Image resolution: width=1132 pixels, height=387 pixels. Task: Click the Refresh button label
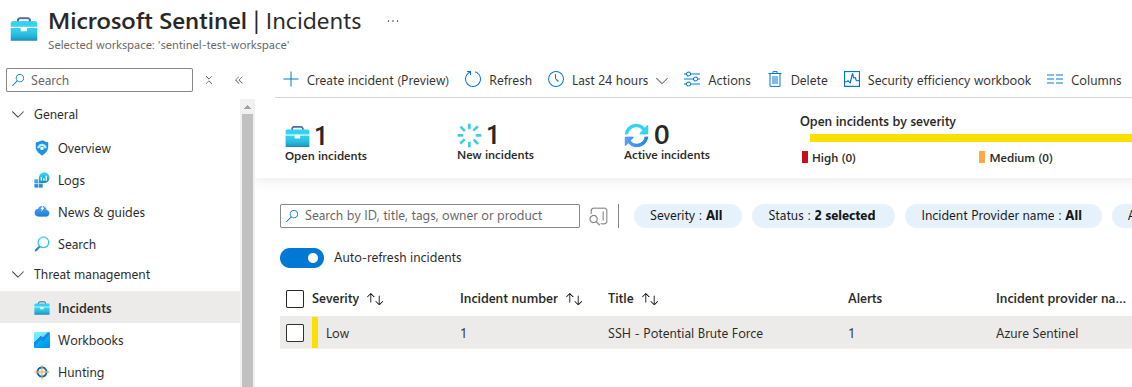[510, 80]
